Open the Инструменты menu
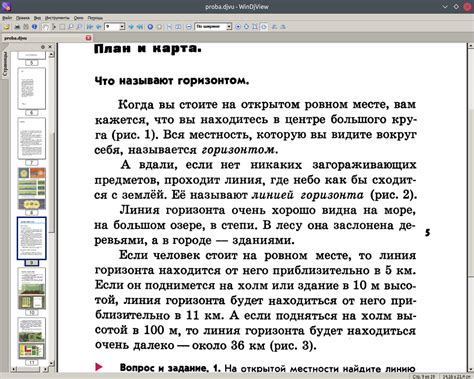Image resolution: width=474 pixels, height=379 pixels. tap(57, 18)
